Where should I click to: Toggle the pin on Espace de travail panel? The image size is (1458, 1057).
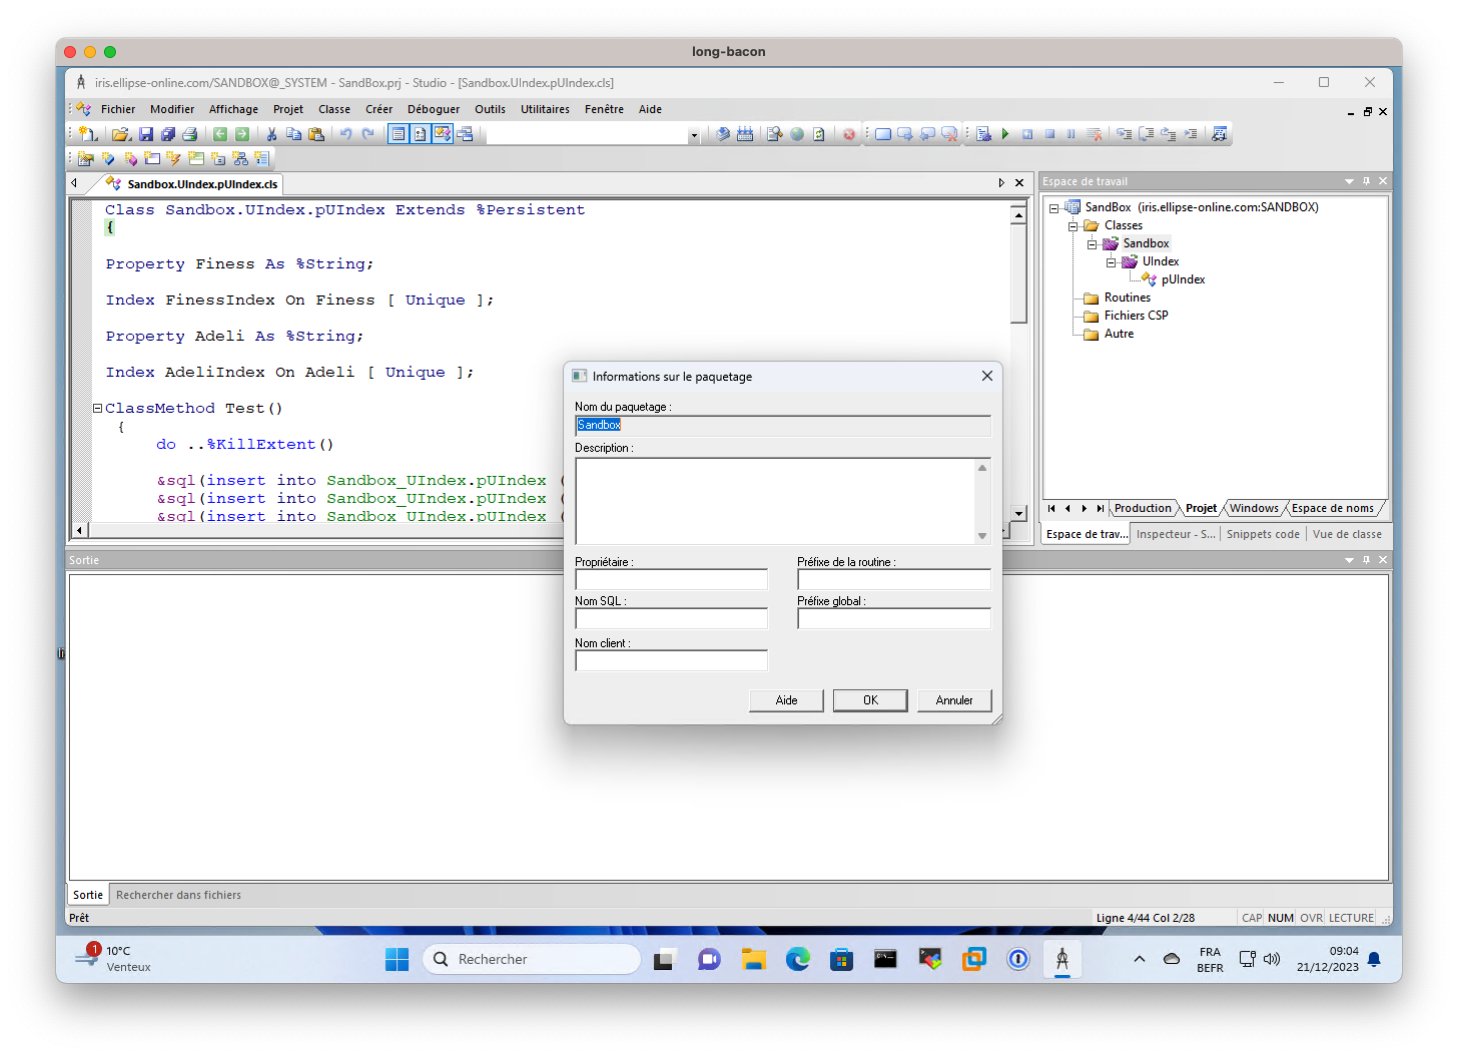pos(1366,181)
